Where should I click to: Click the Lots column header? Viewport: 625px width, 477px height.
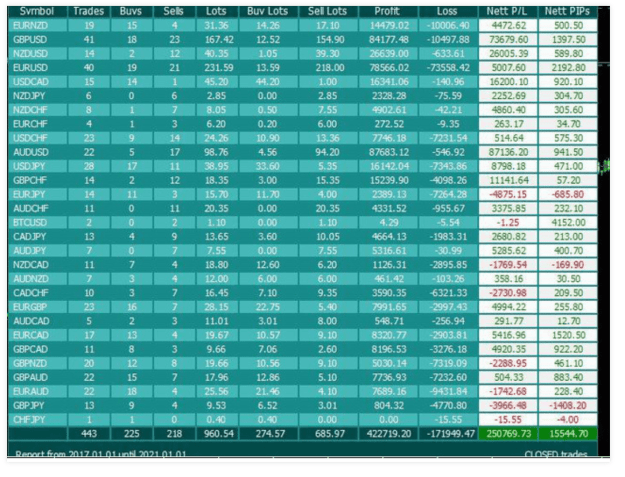tap(217, 12)
